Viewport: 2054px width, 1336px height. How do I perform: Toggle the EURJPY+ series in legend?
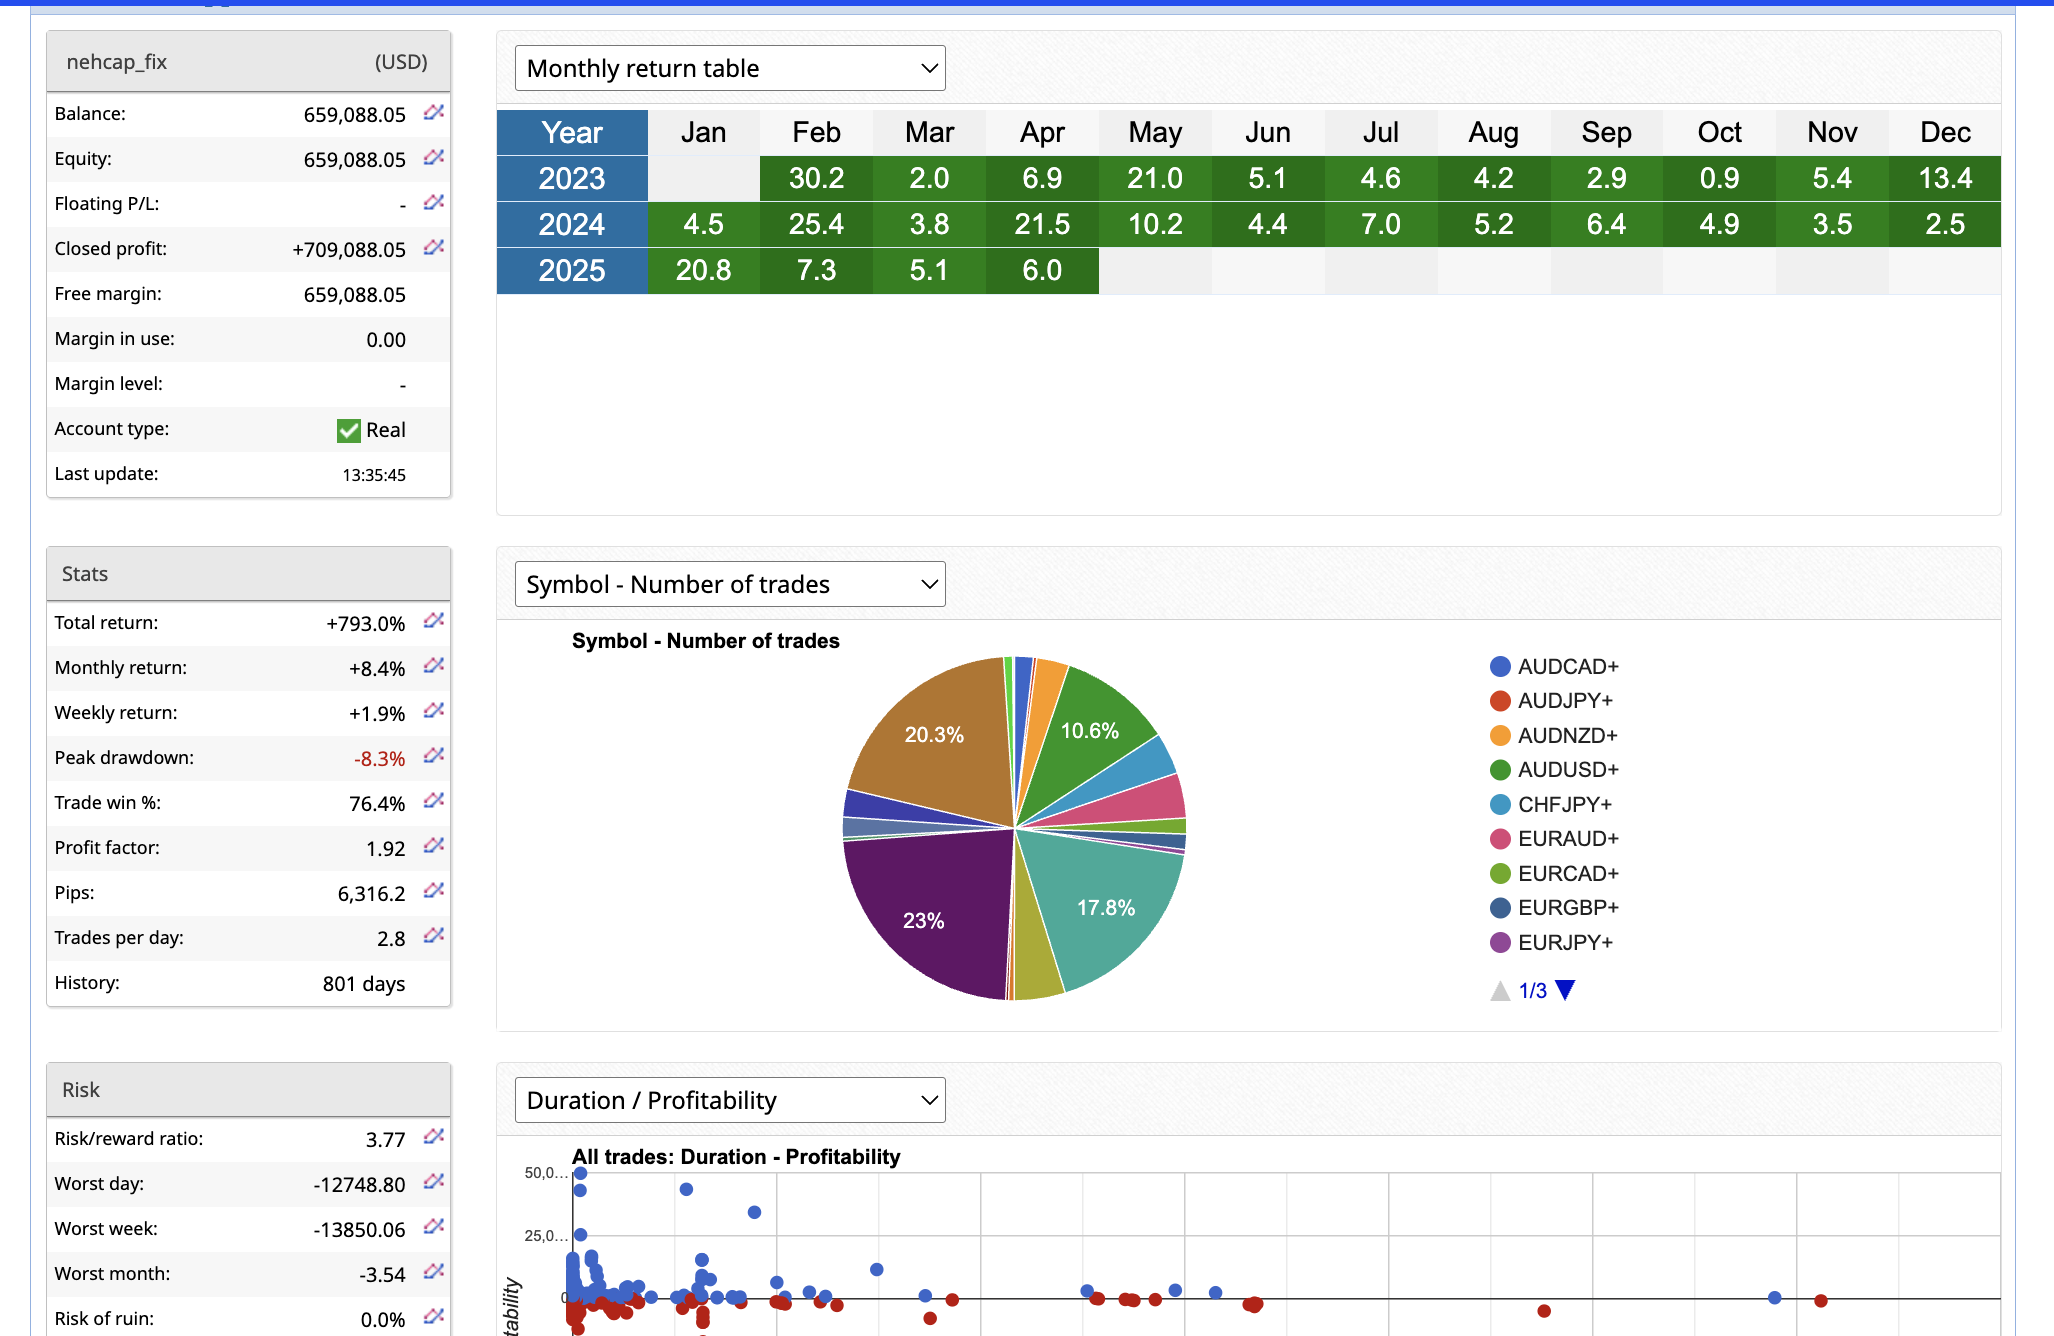click(1564, 942)
